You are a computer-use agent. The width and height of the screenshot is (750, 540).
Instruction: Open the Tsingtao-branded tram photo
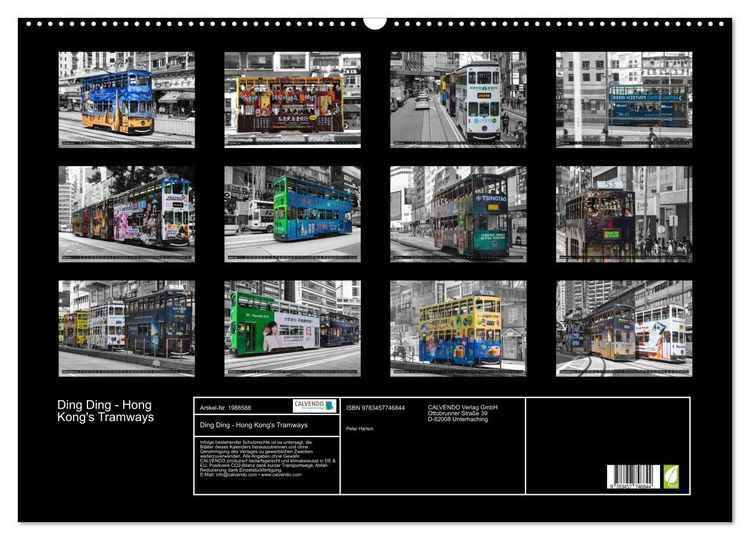coord(458,214)
